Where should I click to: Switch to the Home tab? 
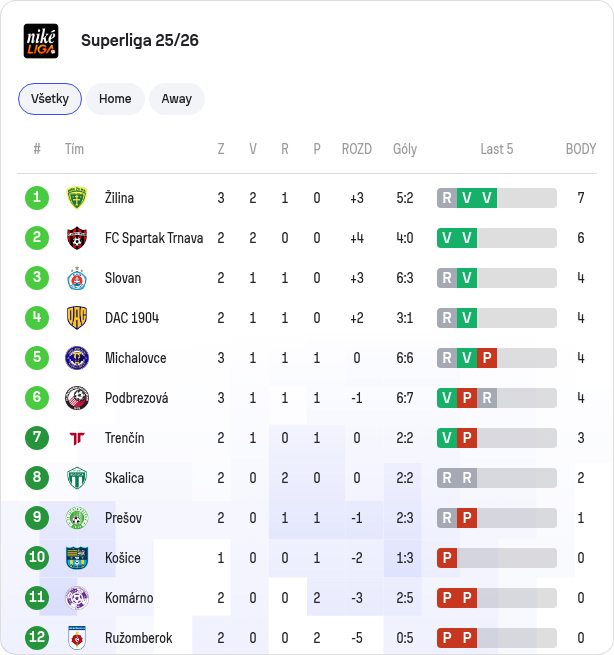point(115,99)
